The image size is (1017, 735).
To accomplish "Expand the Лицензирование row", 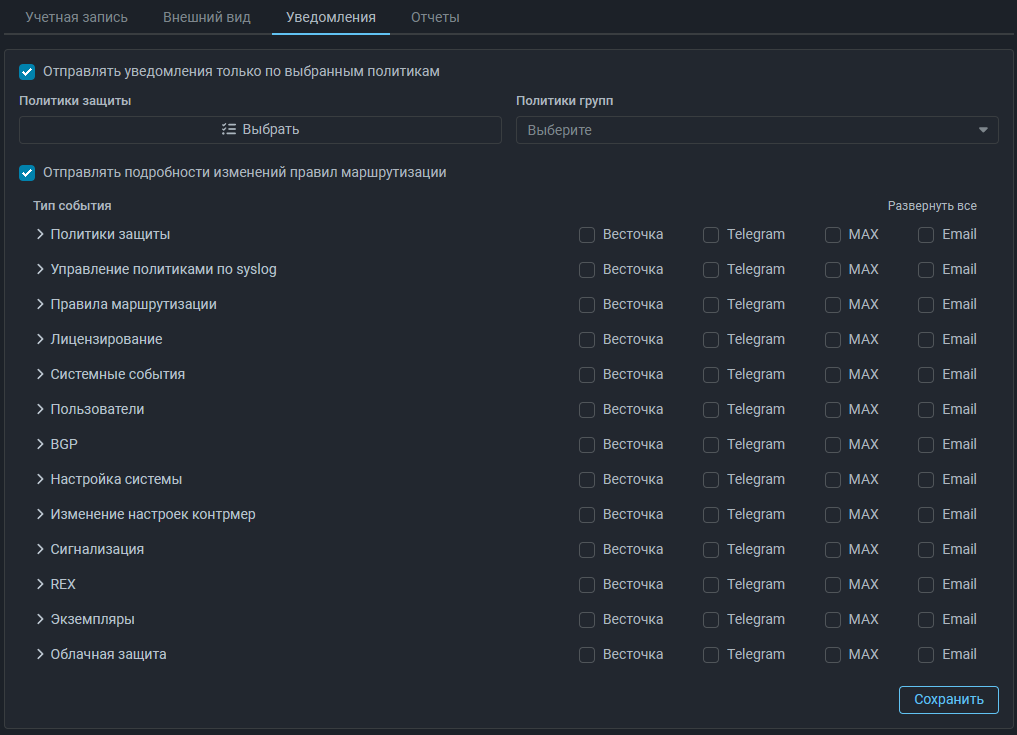I will tap(40, 339).
